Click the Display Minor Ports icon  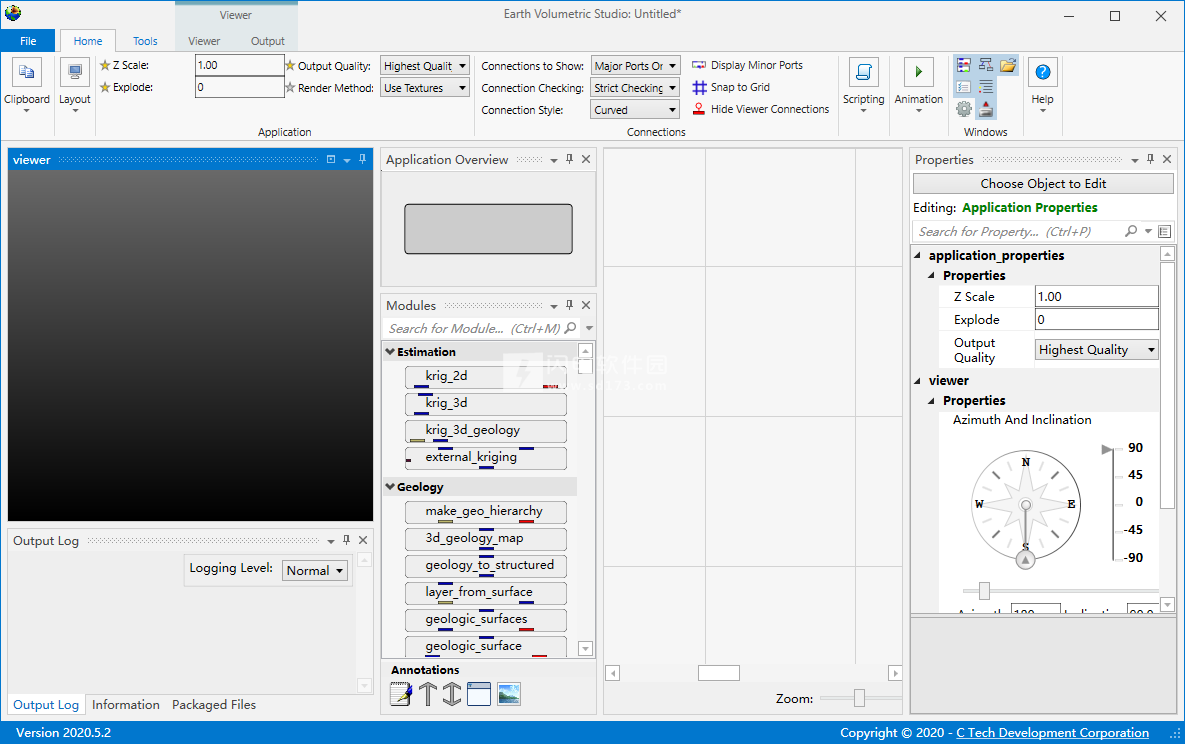point(699,66)
